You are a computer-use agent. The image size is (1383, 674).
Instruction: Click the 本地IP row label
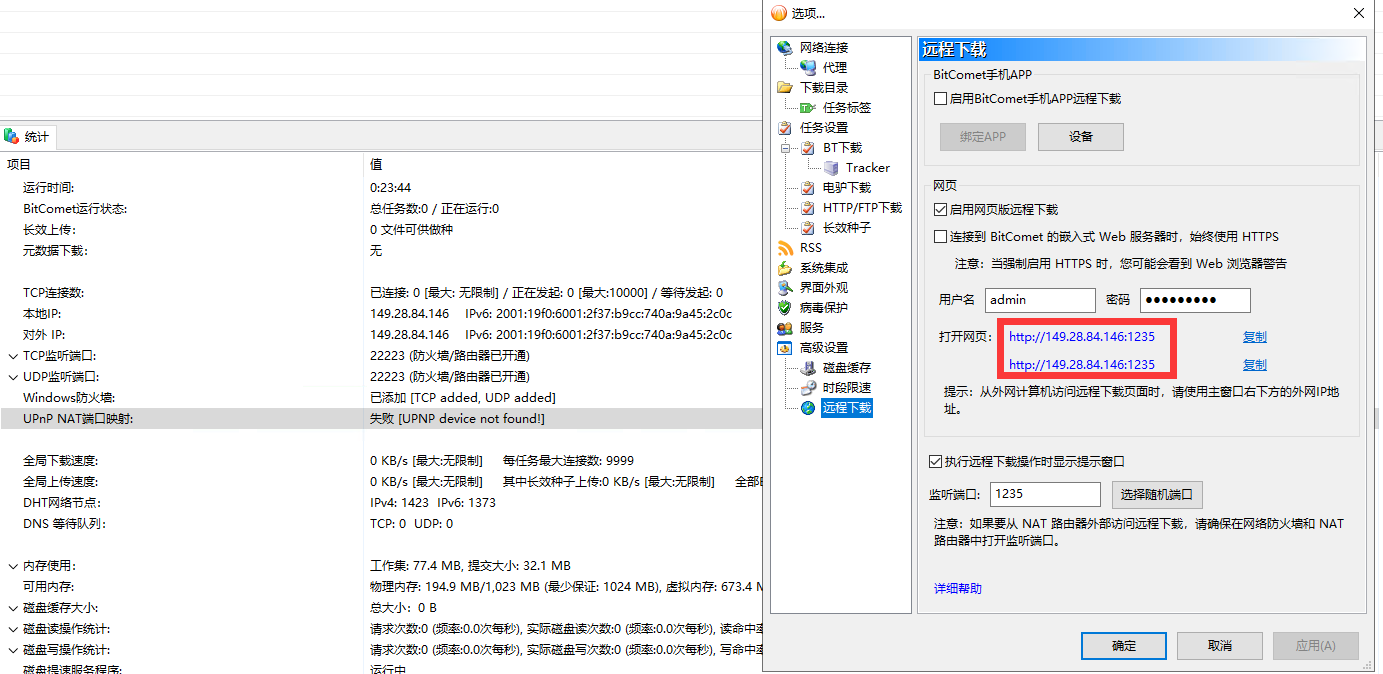click(x=44, y=314)
